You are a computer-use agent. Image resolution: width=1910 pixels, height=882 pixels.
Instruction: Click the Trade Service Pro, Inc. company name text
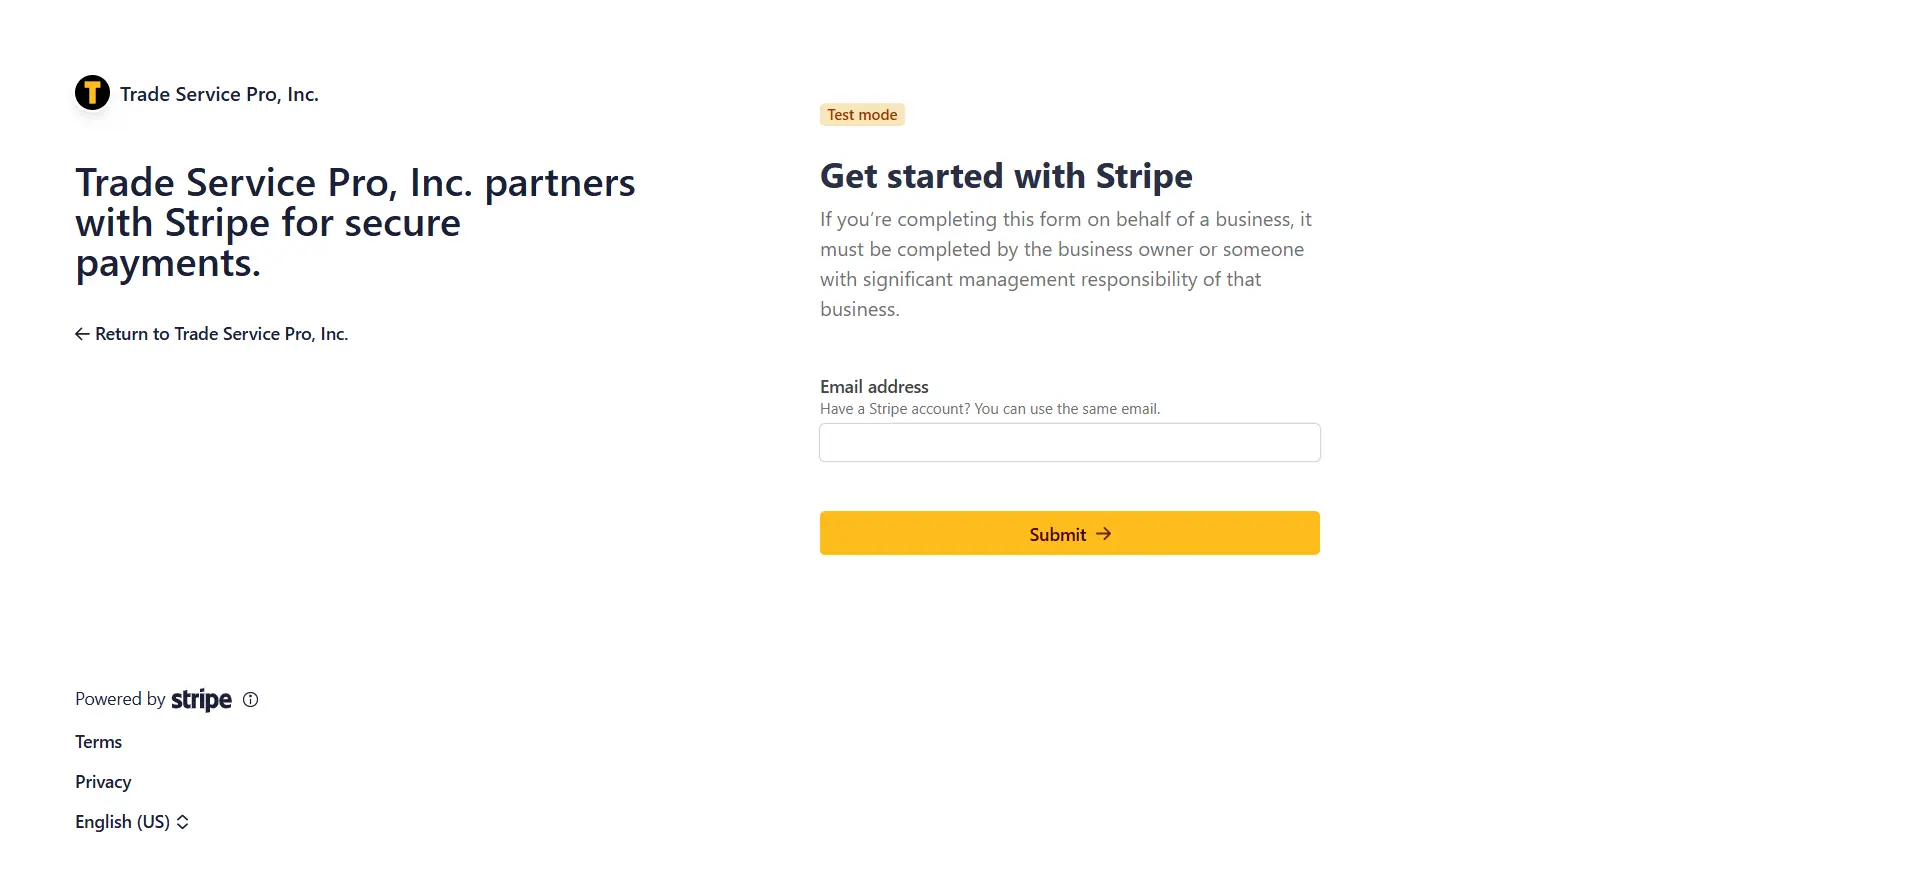point(219,93)
